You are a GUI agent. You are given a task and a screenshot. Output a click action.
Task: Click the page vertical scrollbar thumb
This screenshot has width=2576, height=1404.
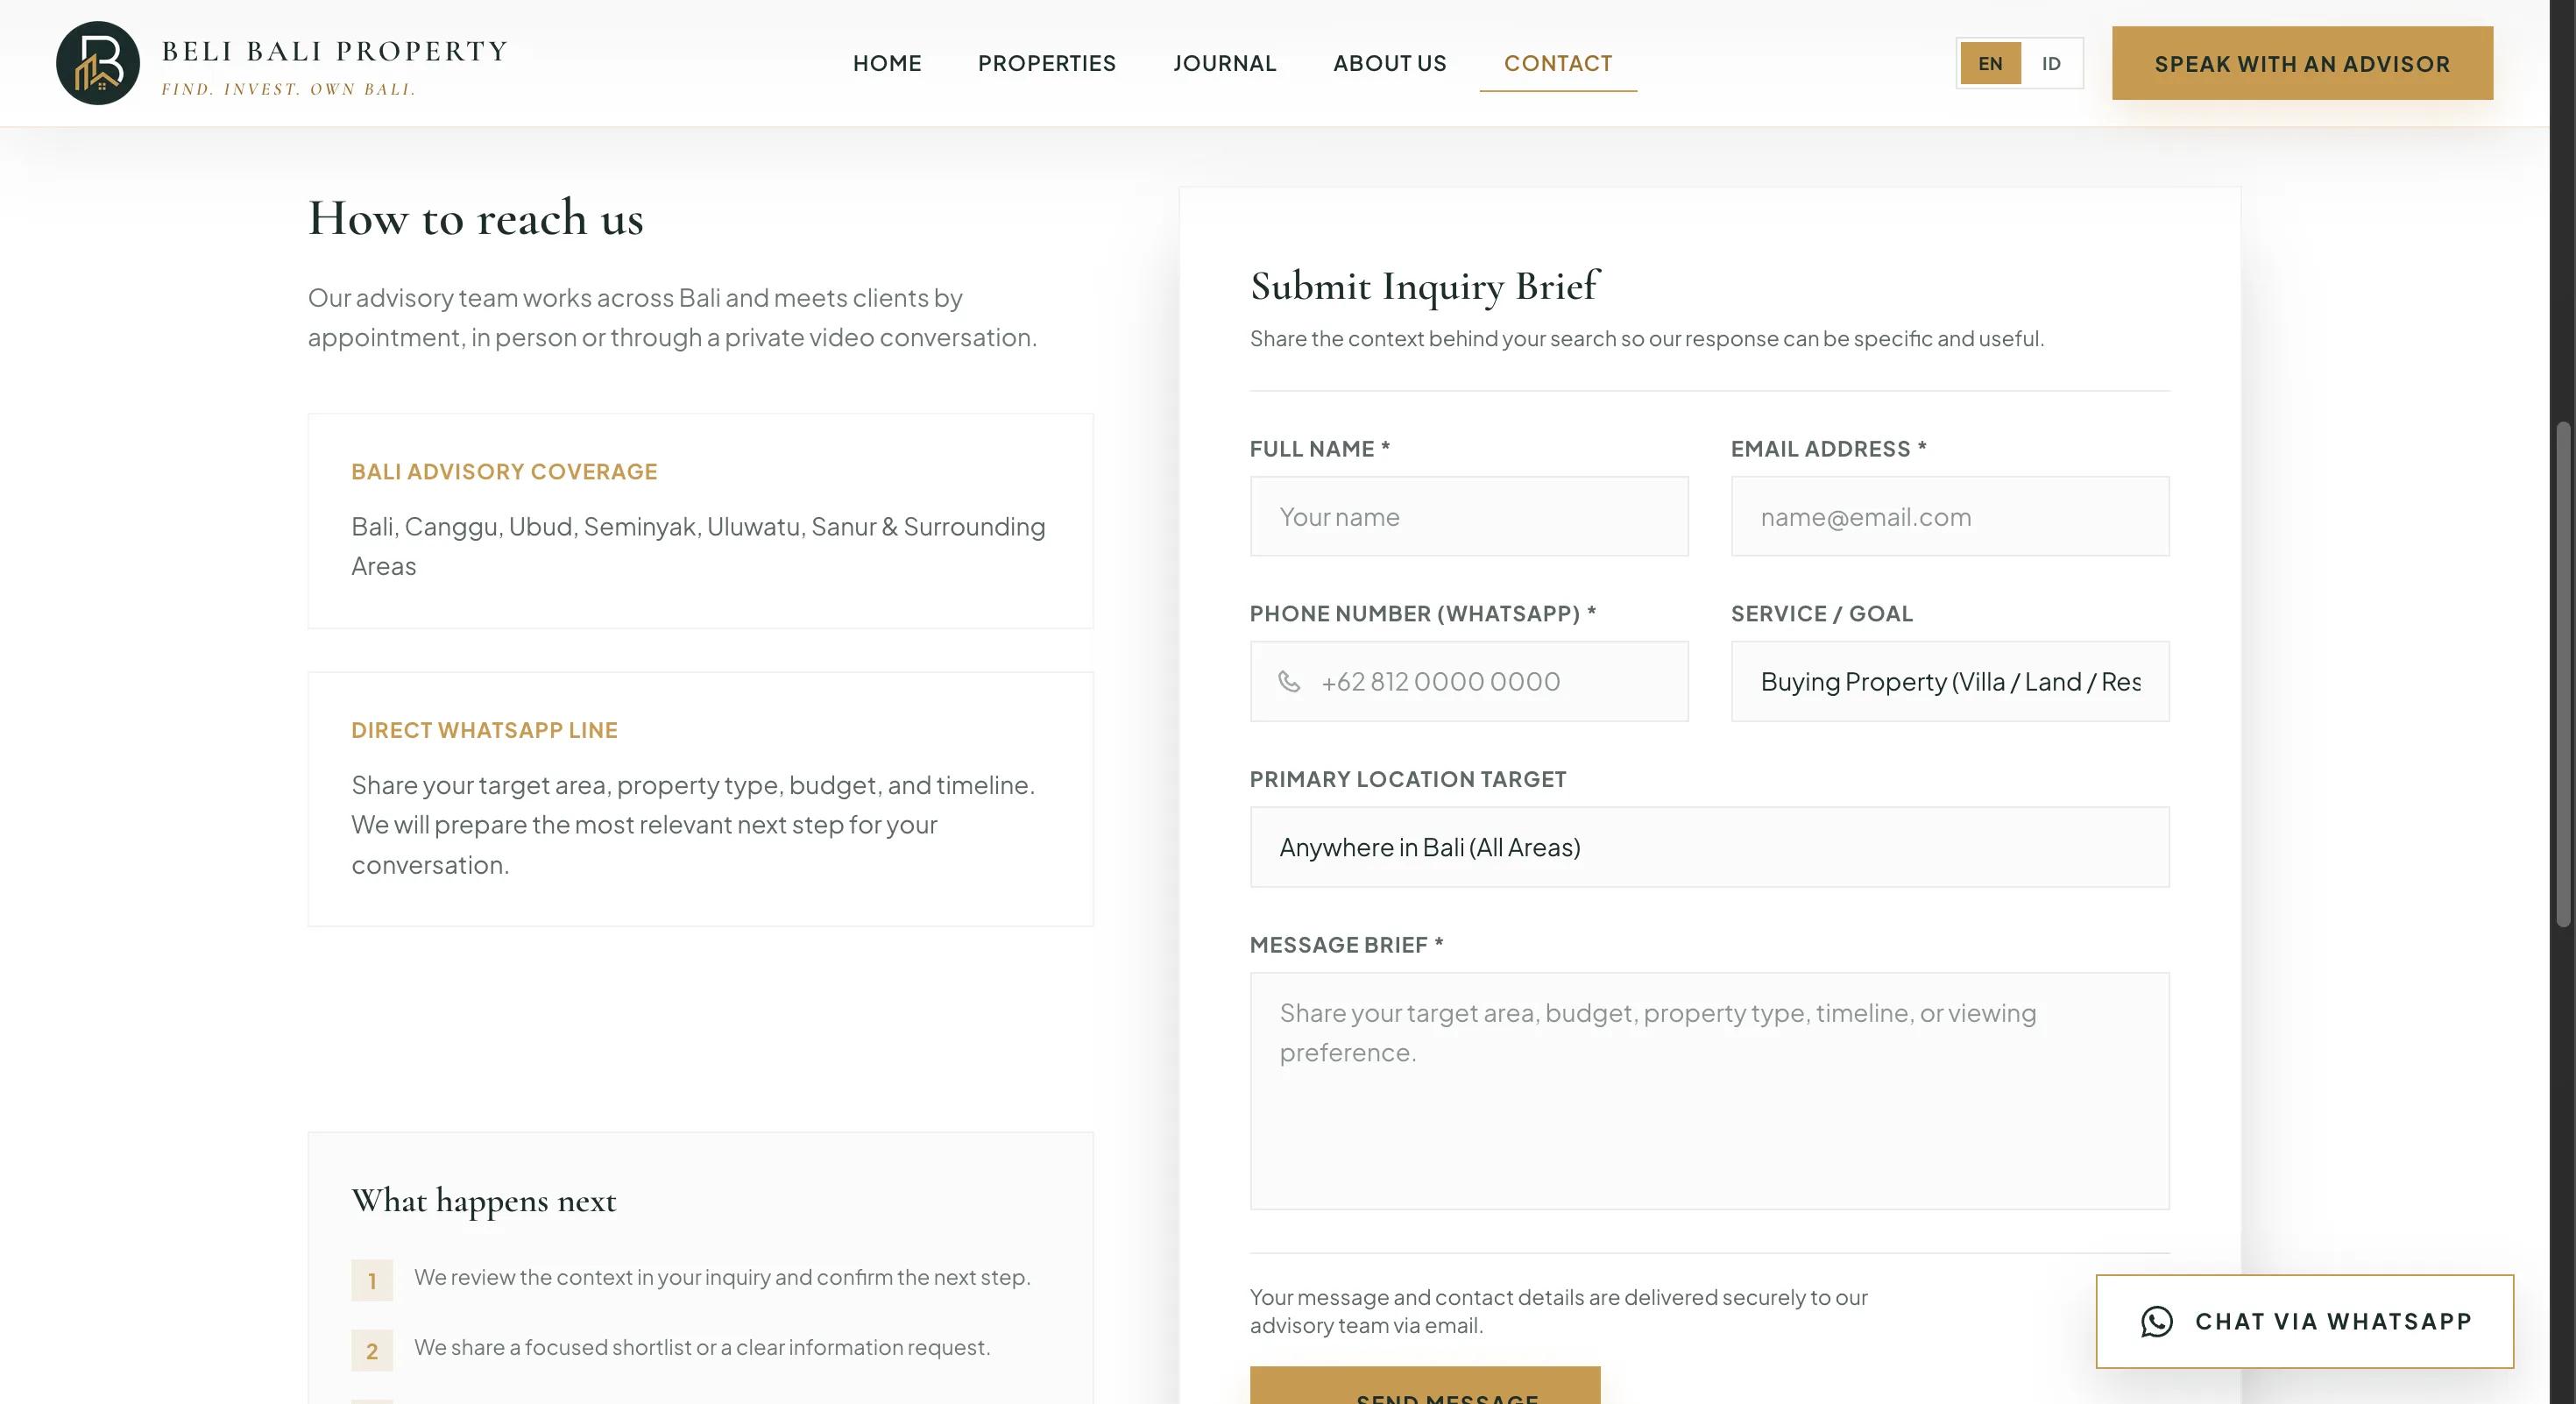click(2562, 675)
